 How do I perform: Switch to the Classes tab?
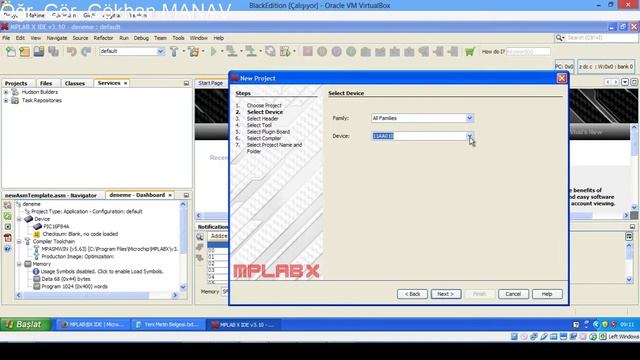coord(75,83)
